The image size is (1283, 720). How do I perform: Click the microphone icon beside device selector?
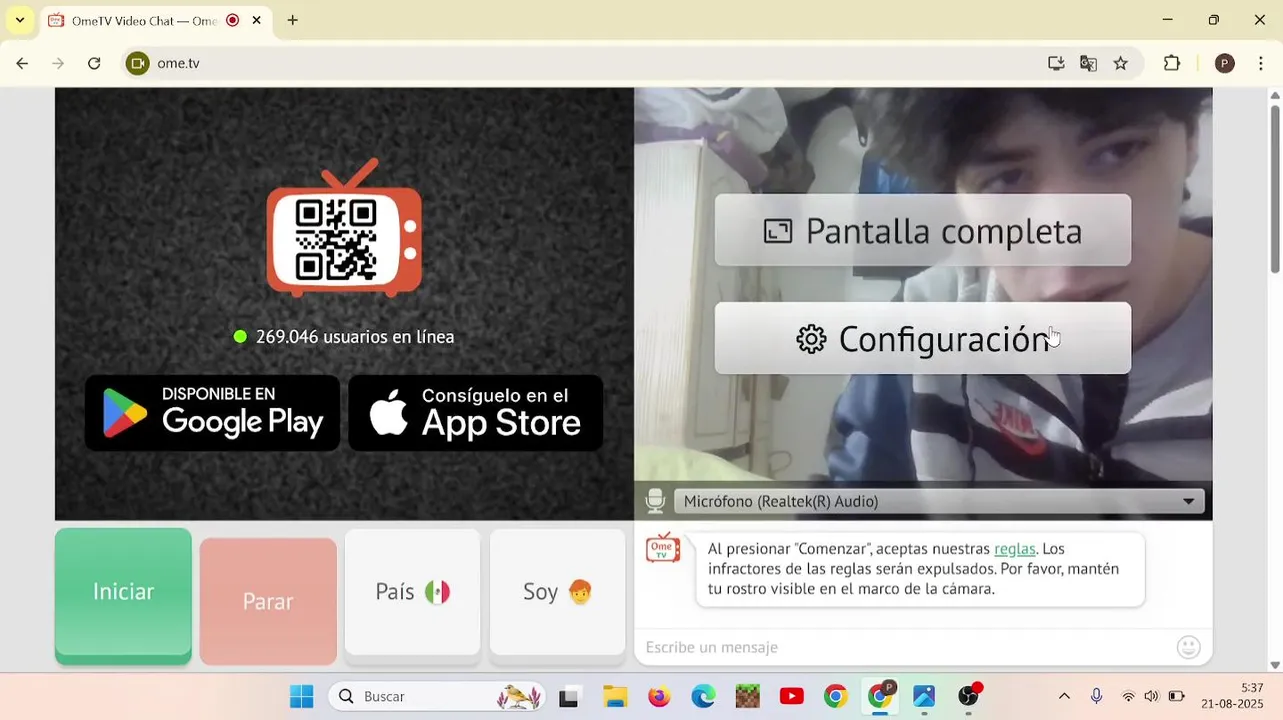click(x=655, y=501)
